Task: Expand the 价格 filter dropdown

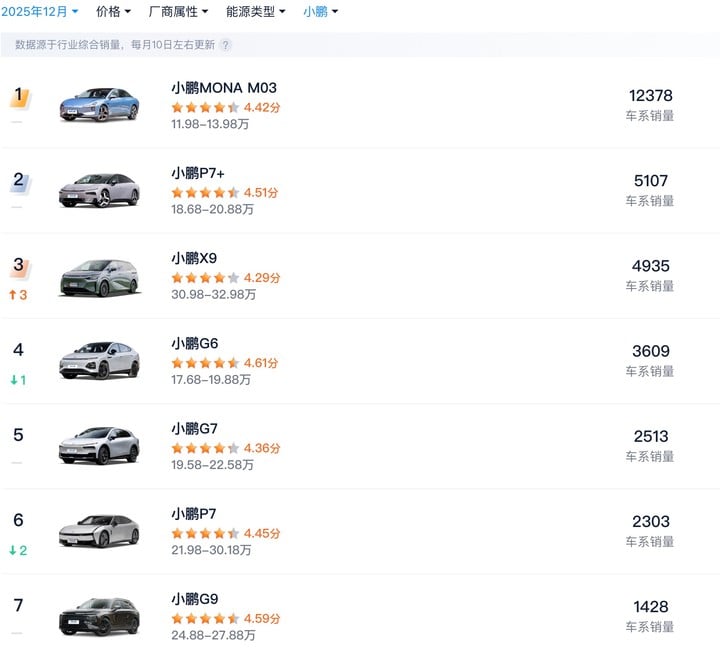Action: tap(113, 12)
